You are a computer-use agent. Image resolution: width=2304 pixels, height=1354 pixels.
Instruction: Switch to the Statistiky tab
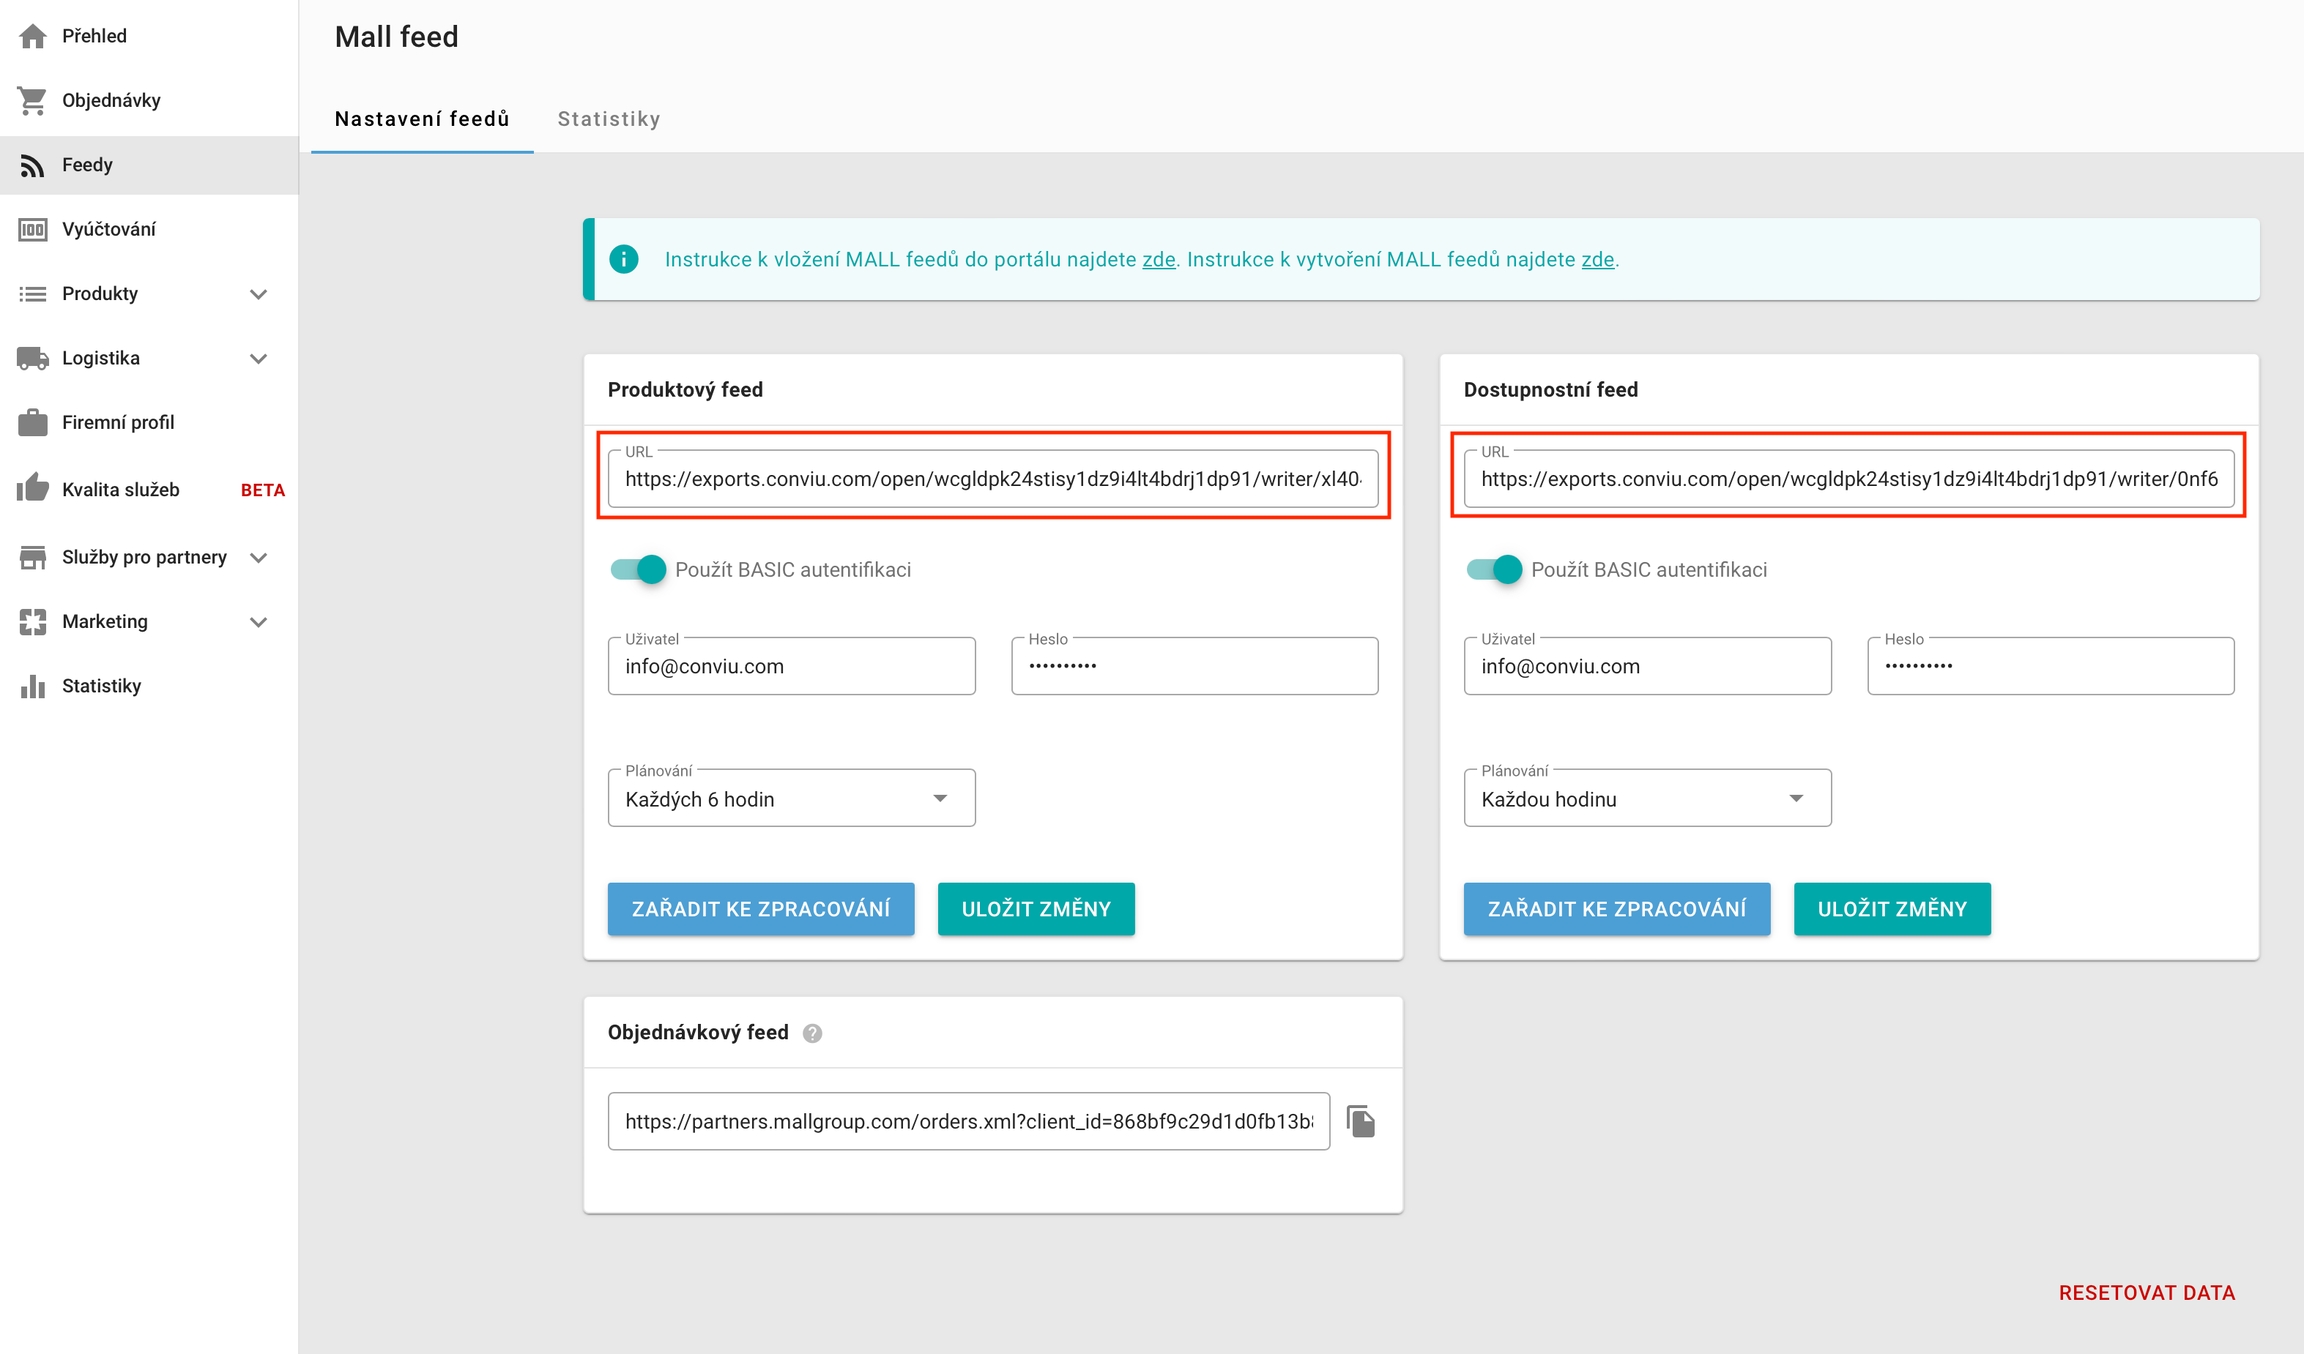click(608, 119)
